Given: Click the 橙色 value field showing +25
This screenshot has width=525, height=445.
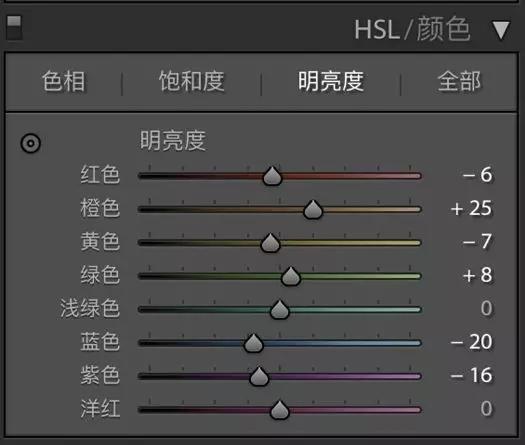Looking at the screenshot, I should coord(471,208).
